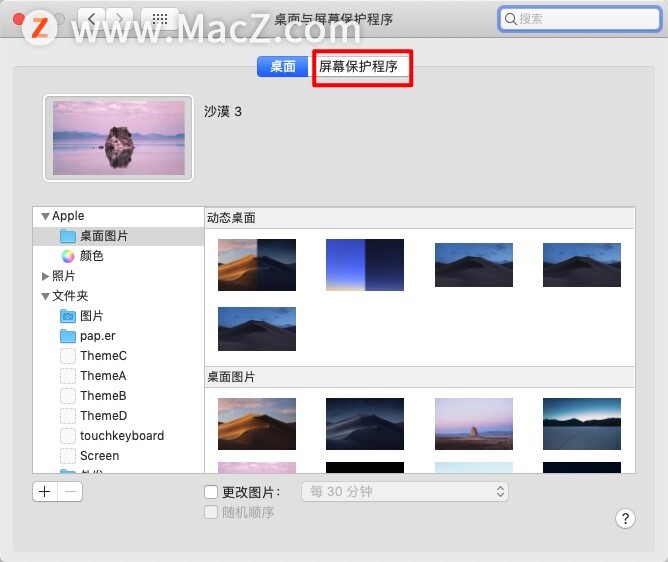
Task: Choose first dynamic desert day-night wallpaper
Action: click(x=257, y=265)
